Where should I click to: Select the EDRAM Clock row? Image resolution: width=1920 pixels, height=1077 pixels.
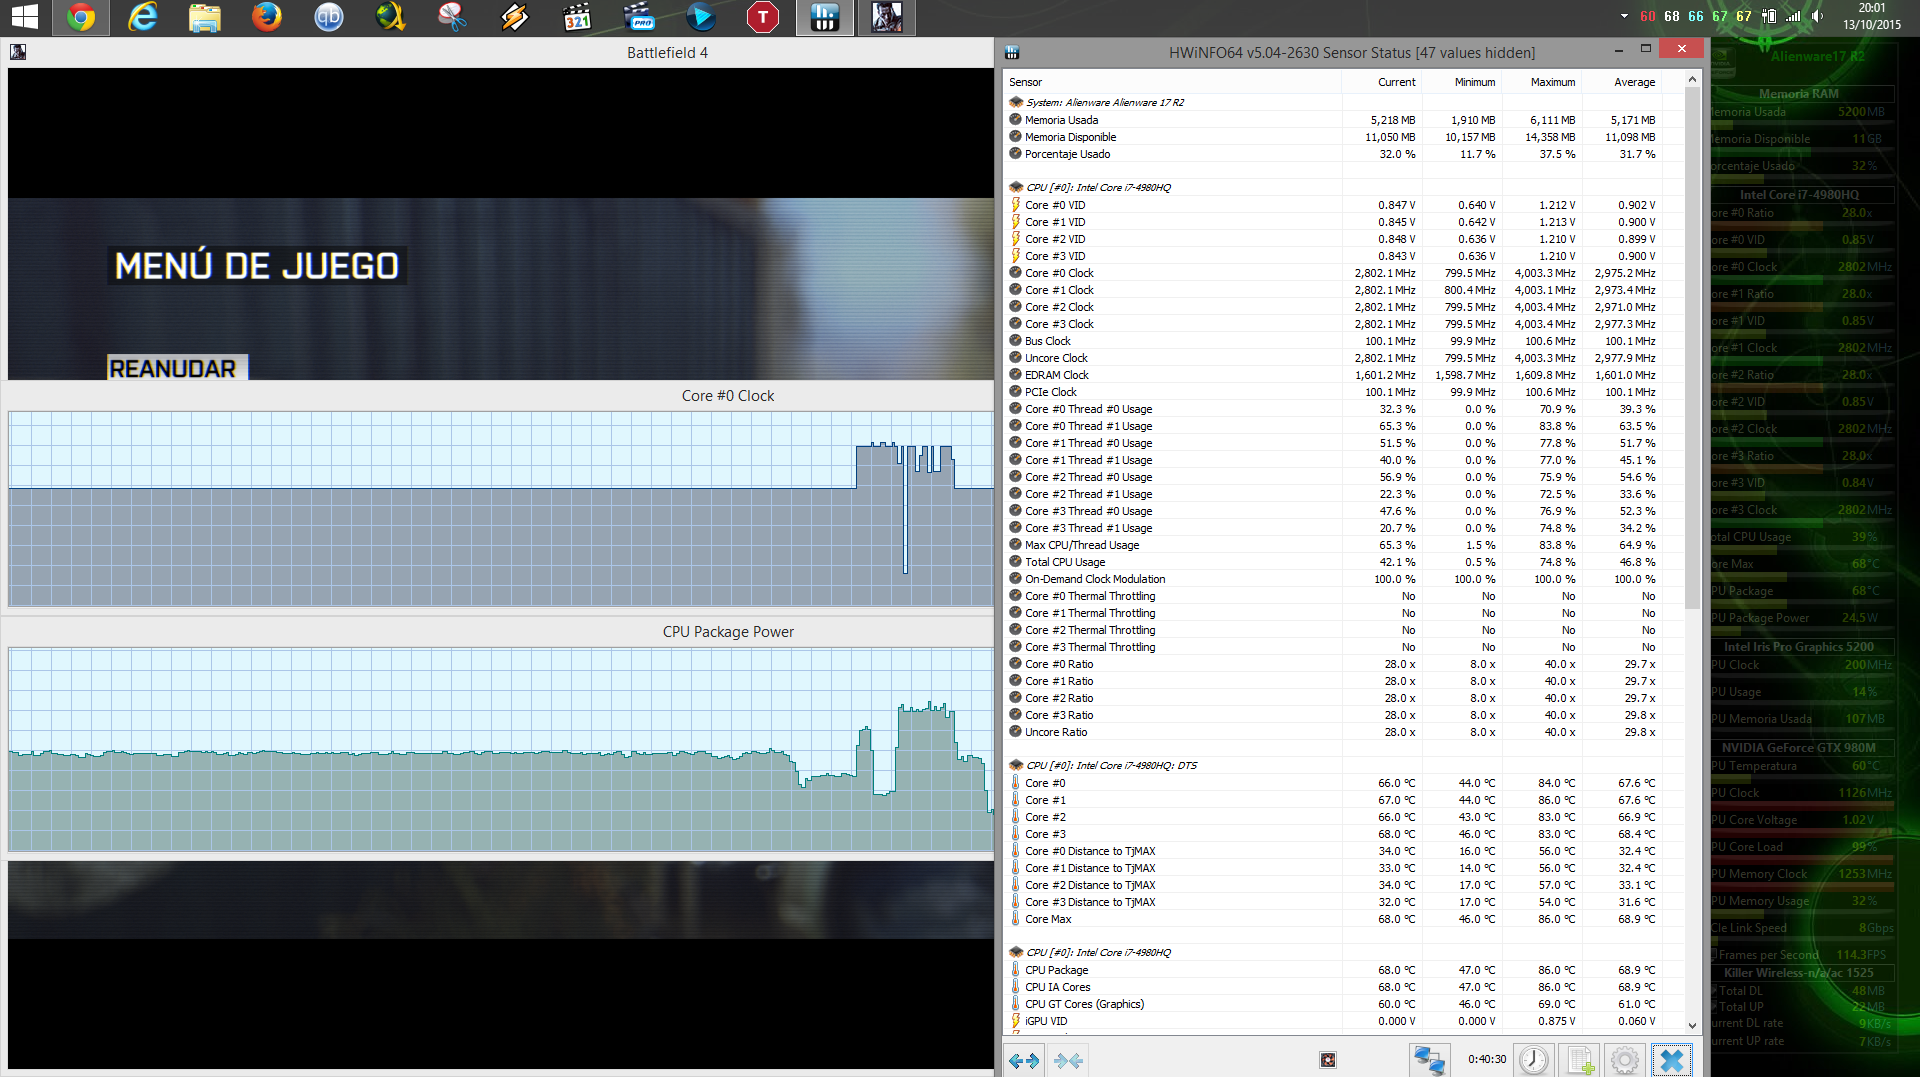[1344, 375]
